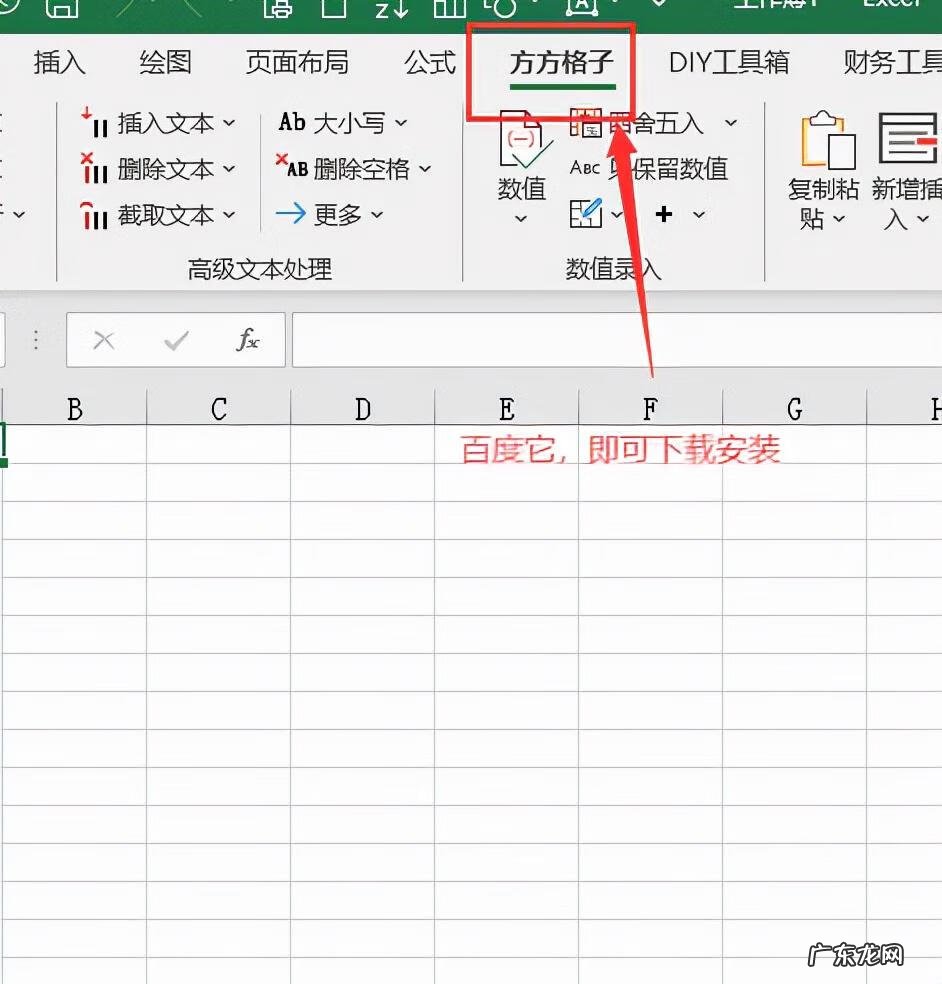Select the 方方格子 ribbon tab
This screenshot has width=942, height=984.
562,63
